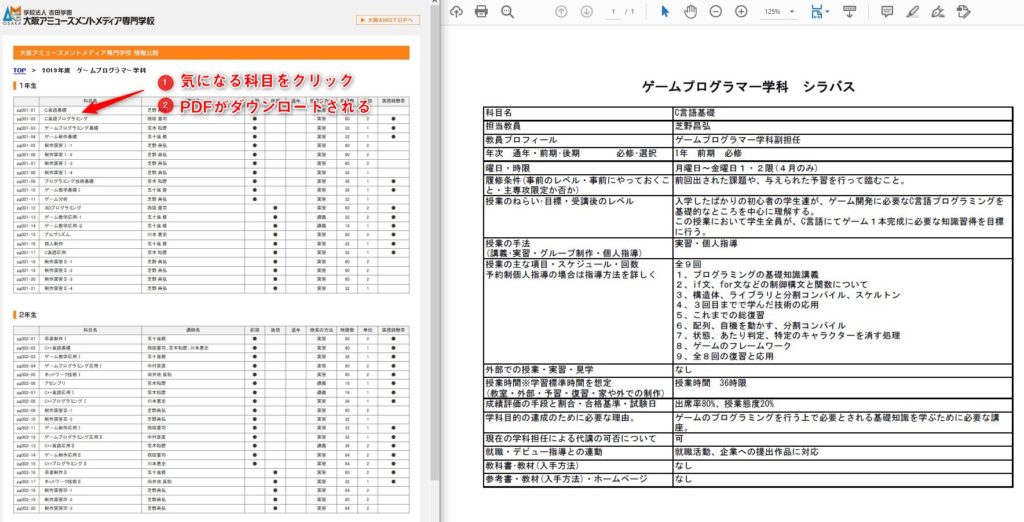Image resolution: width=1024 pixels, height=522 pixels.
Task: Click the PDF line 8、ゲームのフレームワーク
Action: [x=735, y=346]
